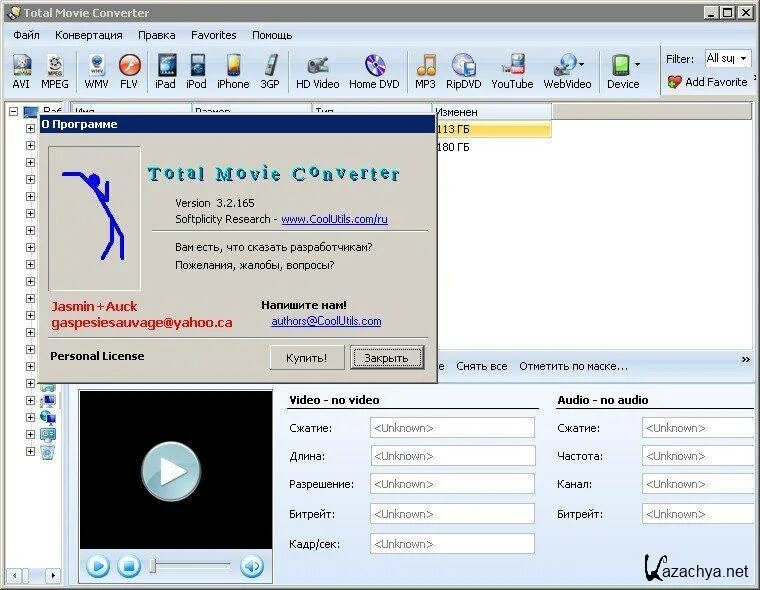
Task: Collapse the root folder tree node
Action: tap(14, 112)
